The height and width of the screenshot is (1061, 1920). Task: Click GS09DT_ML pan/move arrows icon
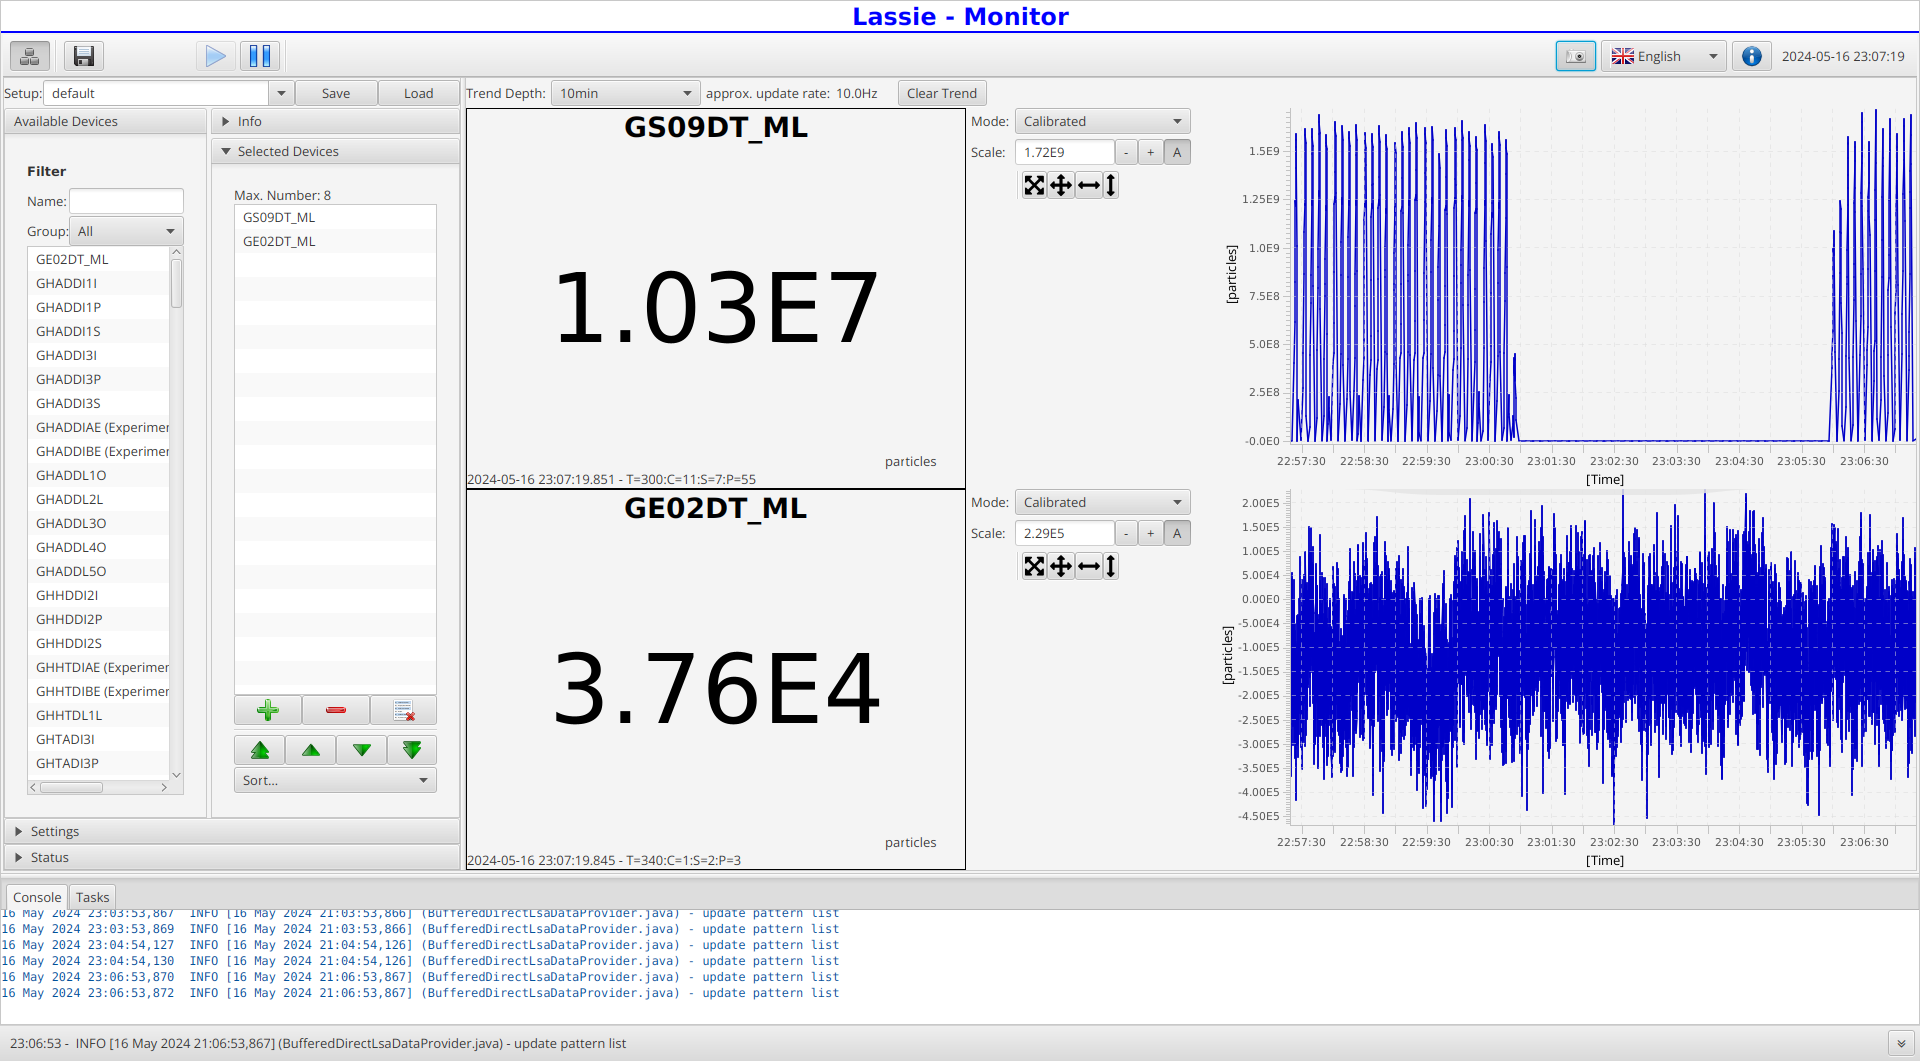pyautogui.click(x=1061, y=185)
